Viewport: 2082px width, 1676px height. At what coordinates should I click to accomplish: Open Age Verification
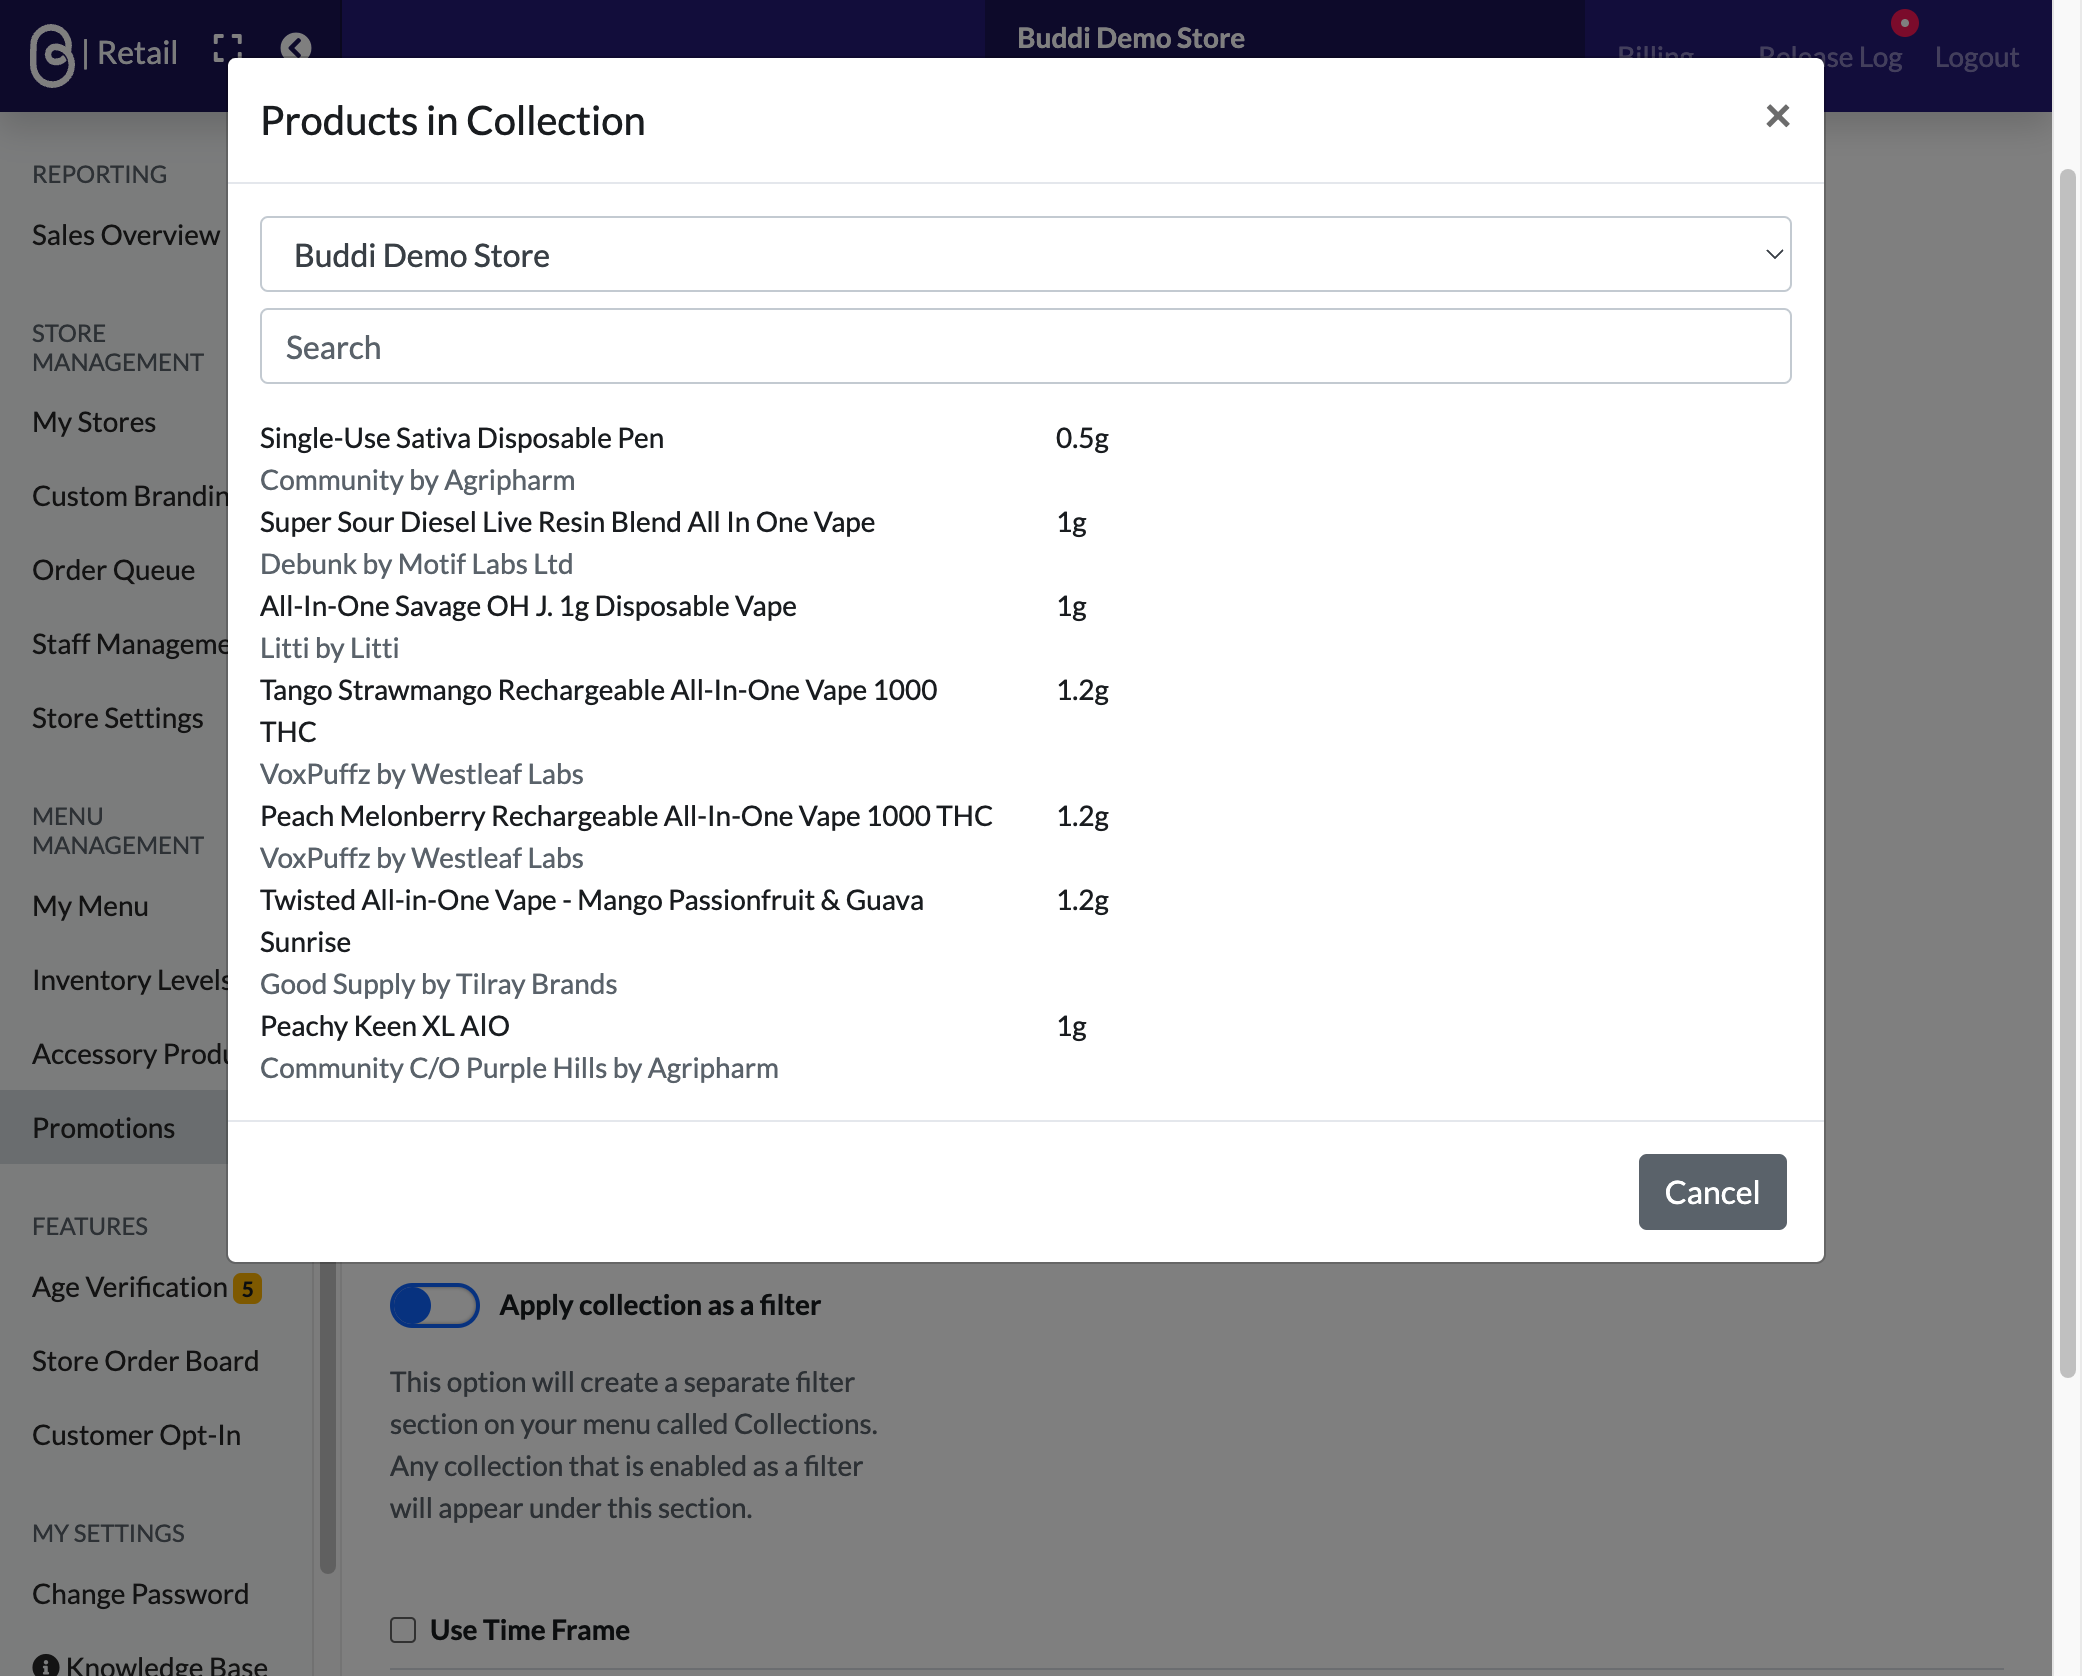(130, 1287)
